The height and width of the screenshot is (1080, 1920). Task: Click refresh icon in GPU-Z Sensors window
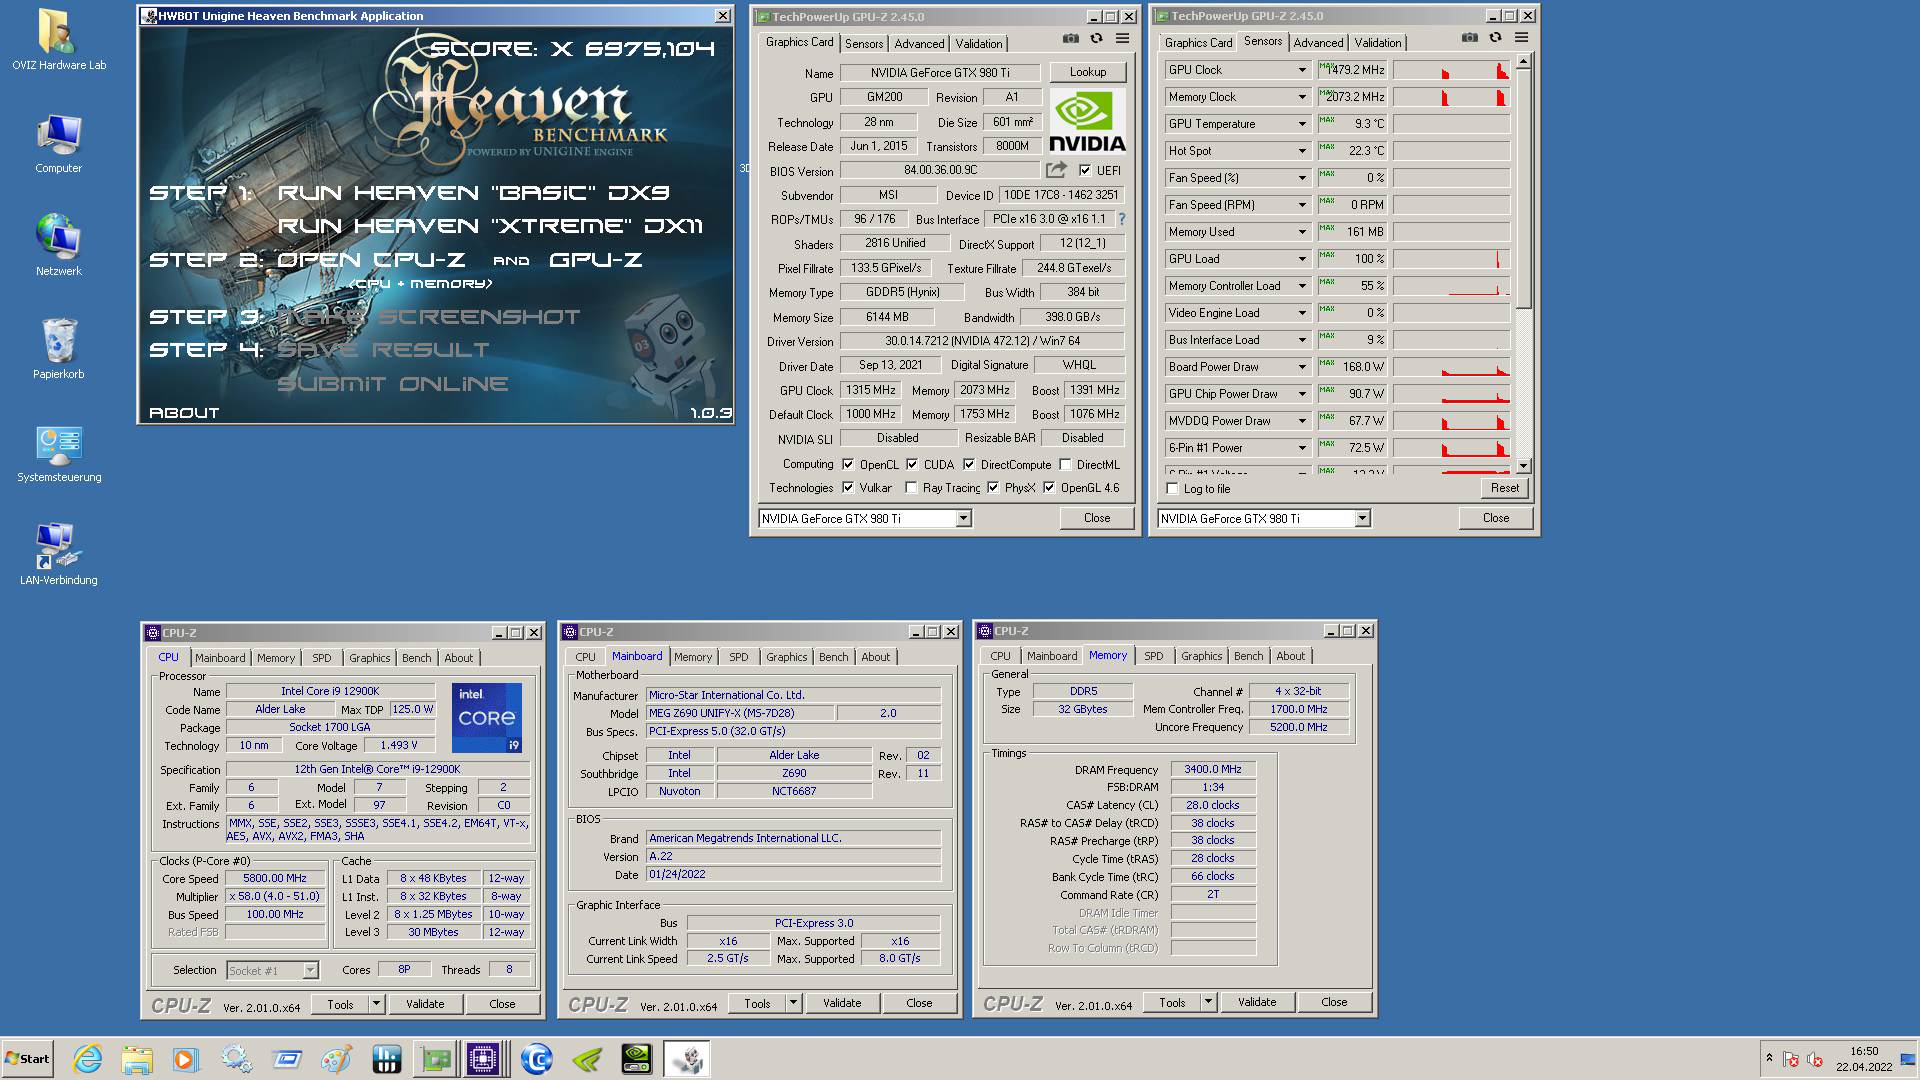[x=1495, y=37]
